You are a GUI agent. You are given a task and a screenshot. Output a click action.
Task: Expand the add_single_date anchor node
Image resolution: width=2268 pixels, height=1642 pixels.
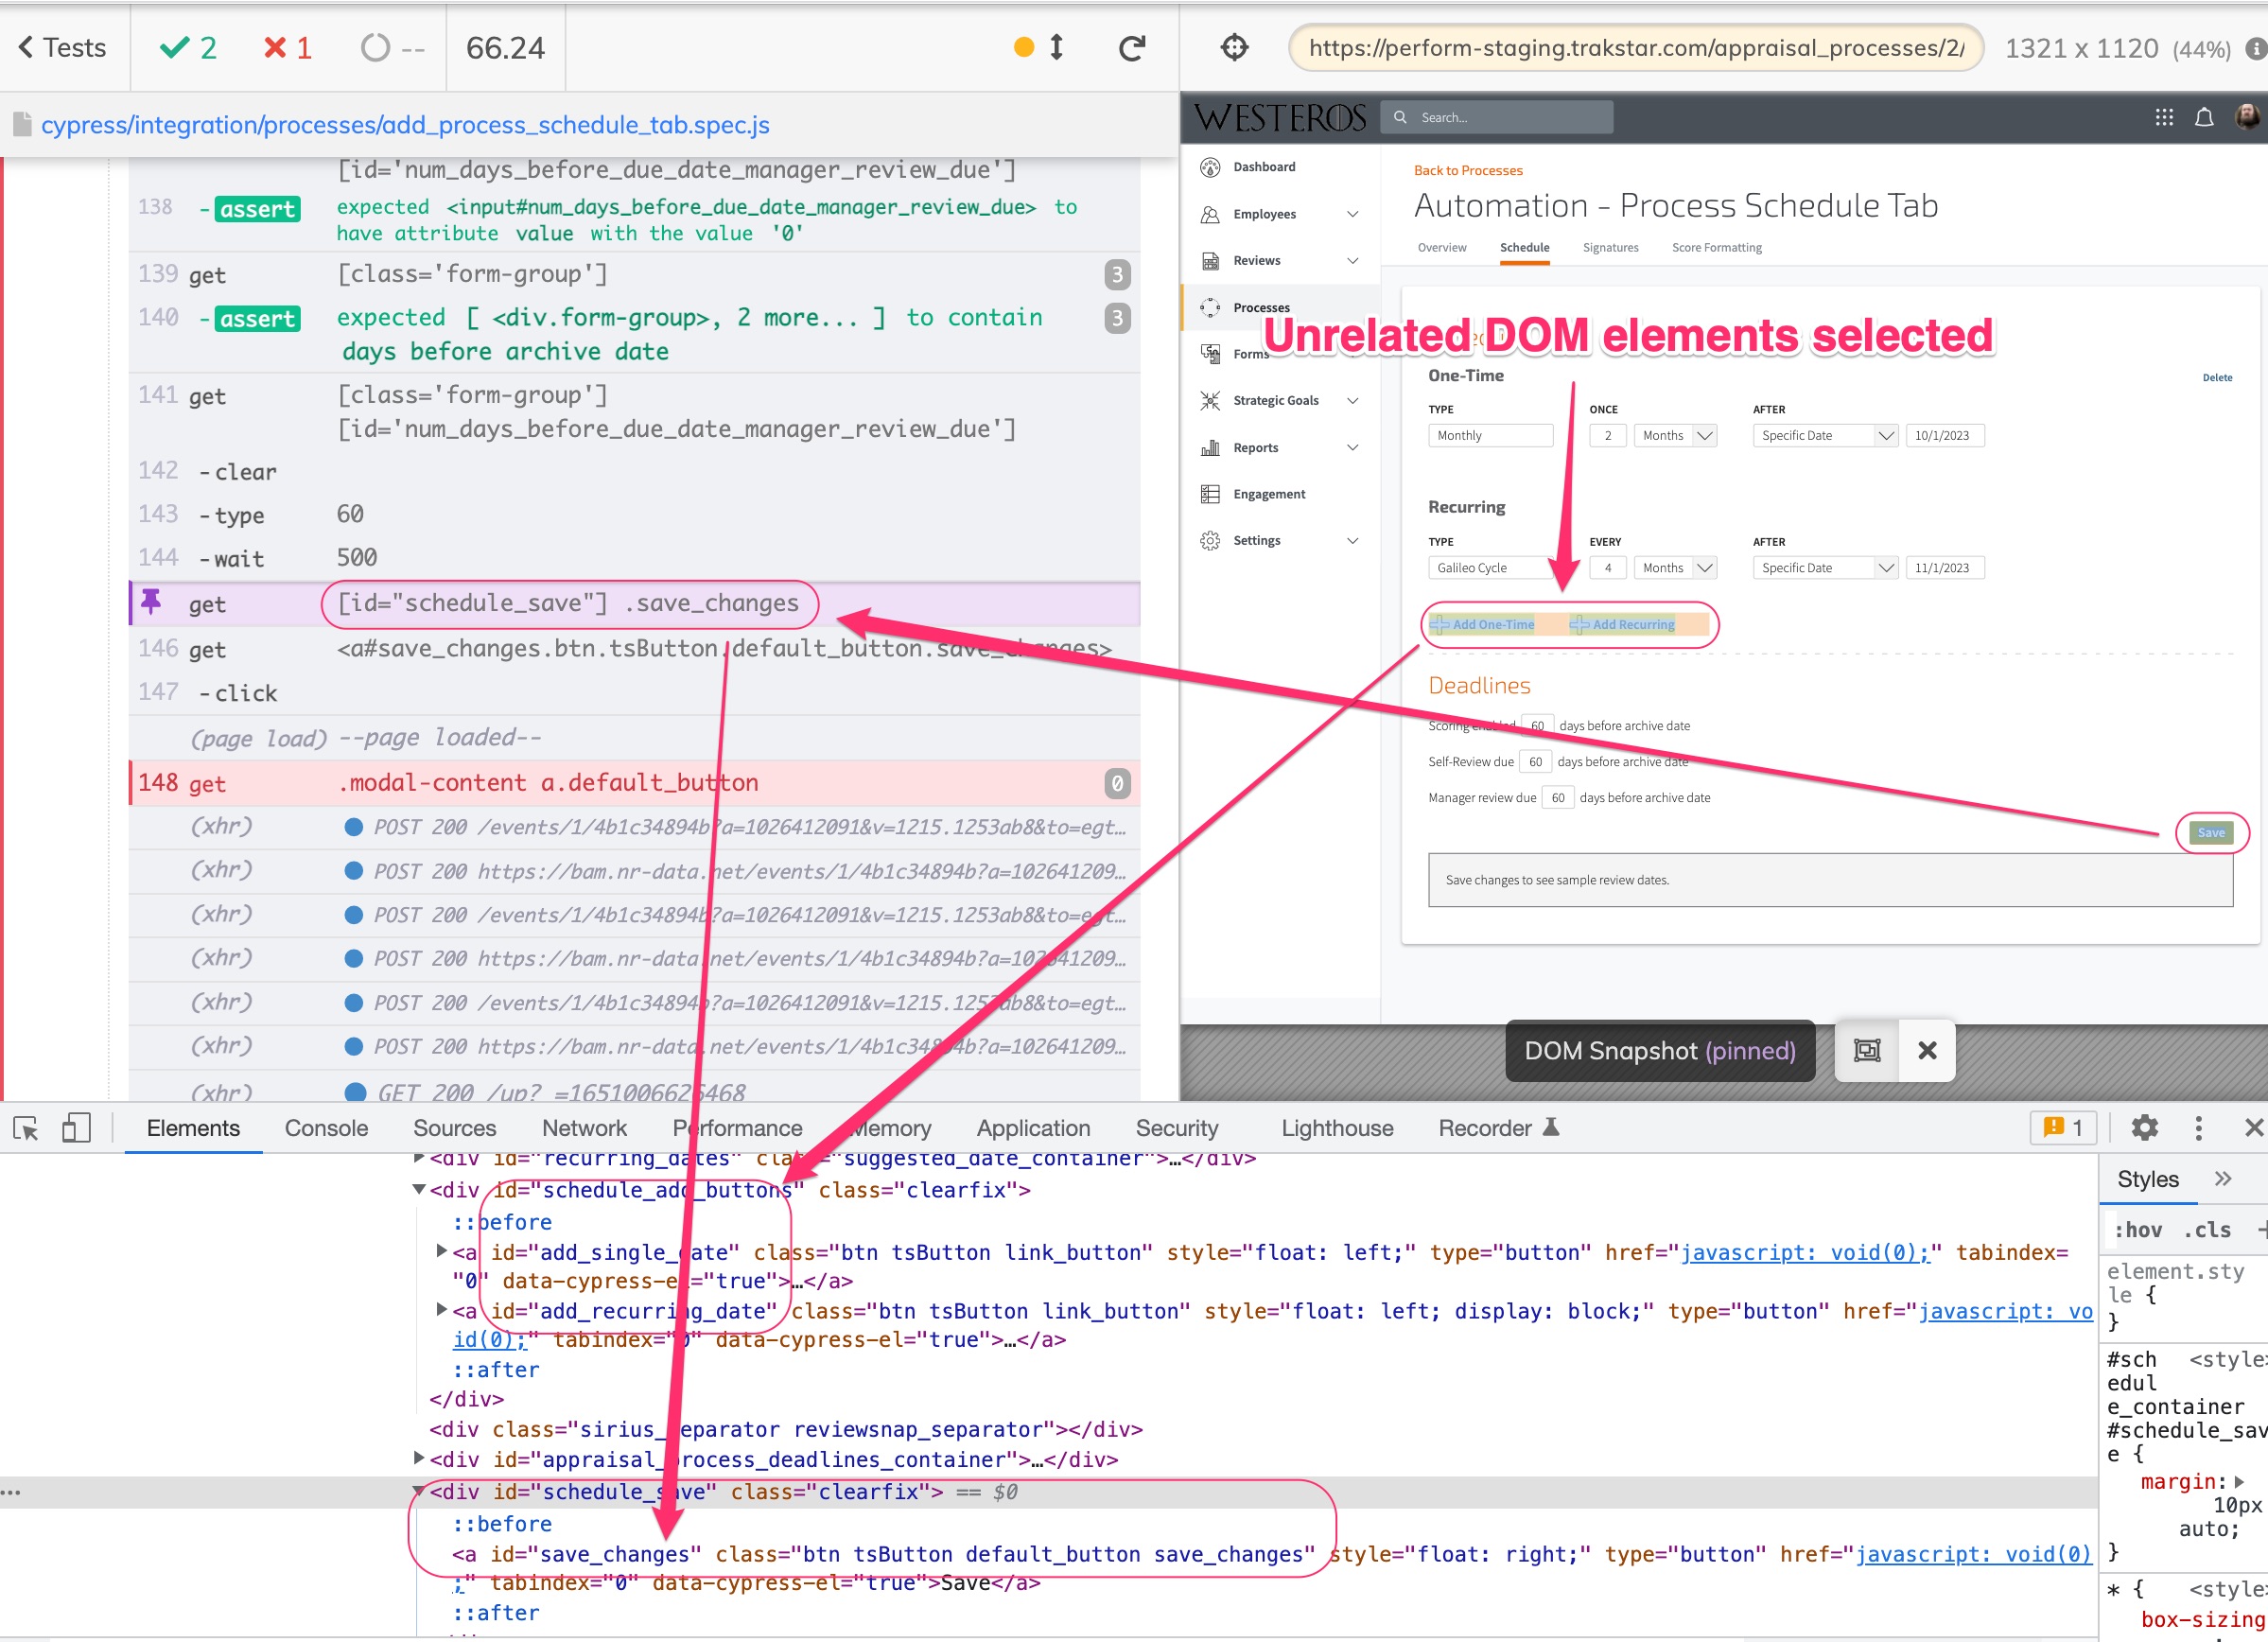pos(441,1251)
